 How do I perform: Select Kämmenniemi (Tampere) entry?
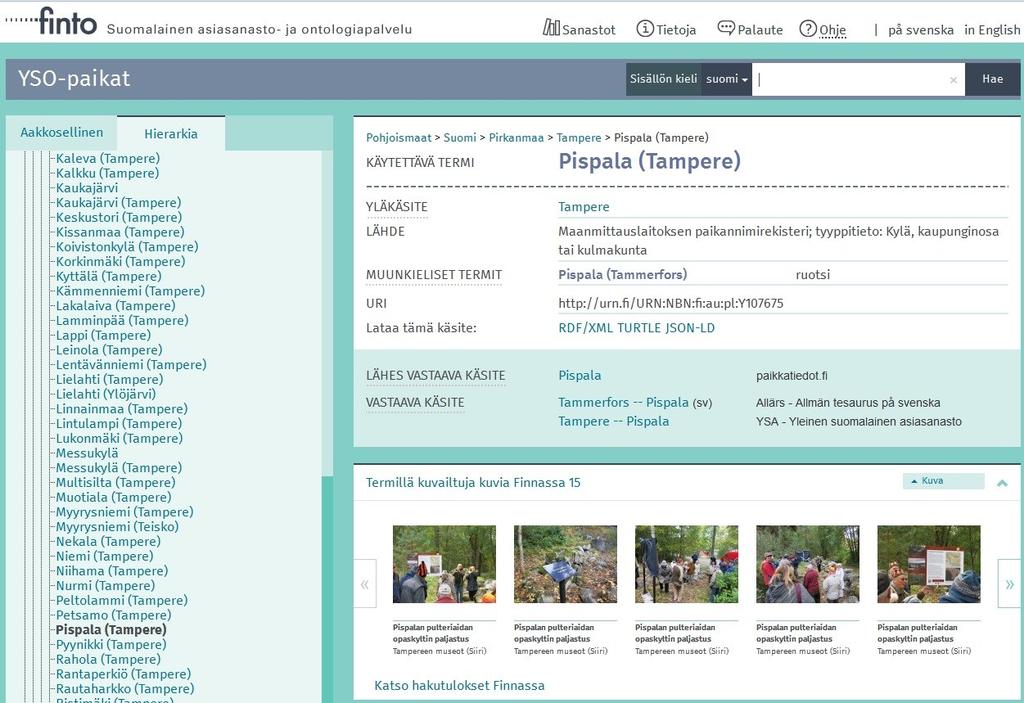point(130,291)
